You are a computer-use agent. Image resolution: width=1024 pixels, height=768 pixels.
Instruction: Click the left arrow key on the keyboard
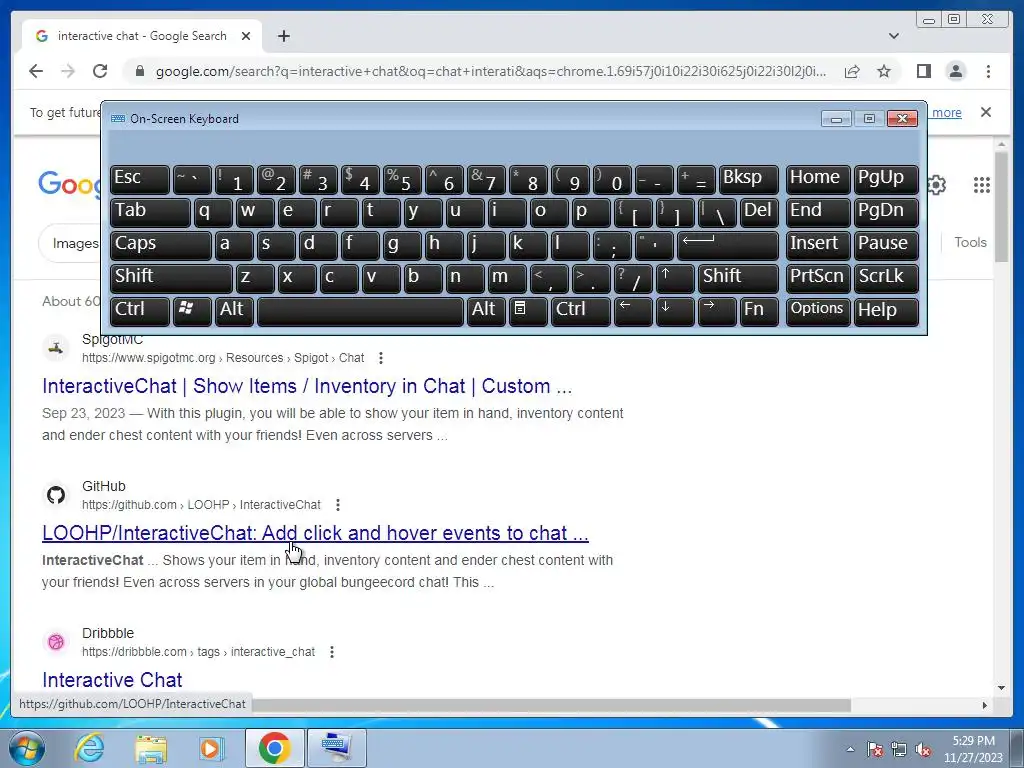click(x=633, y=311)
